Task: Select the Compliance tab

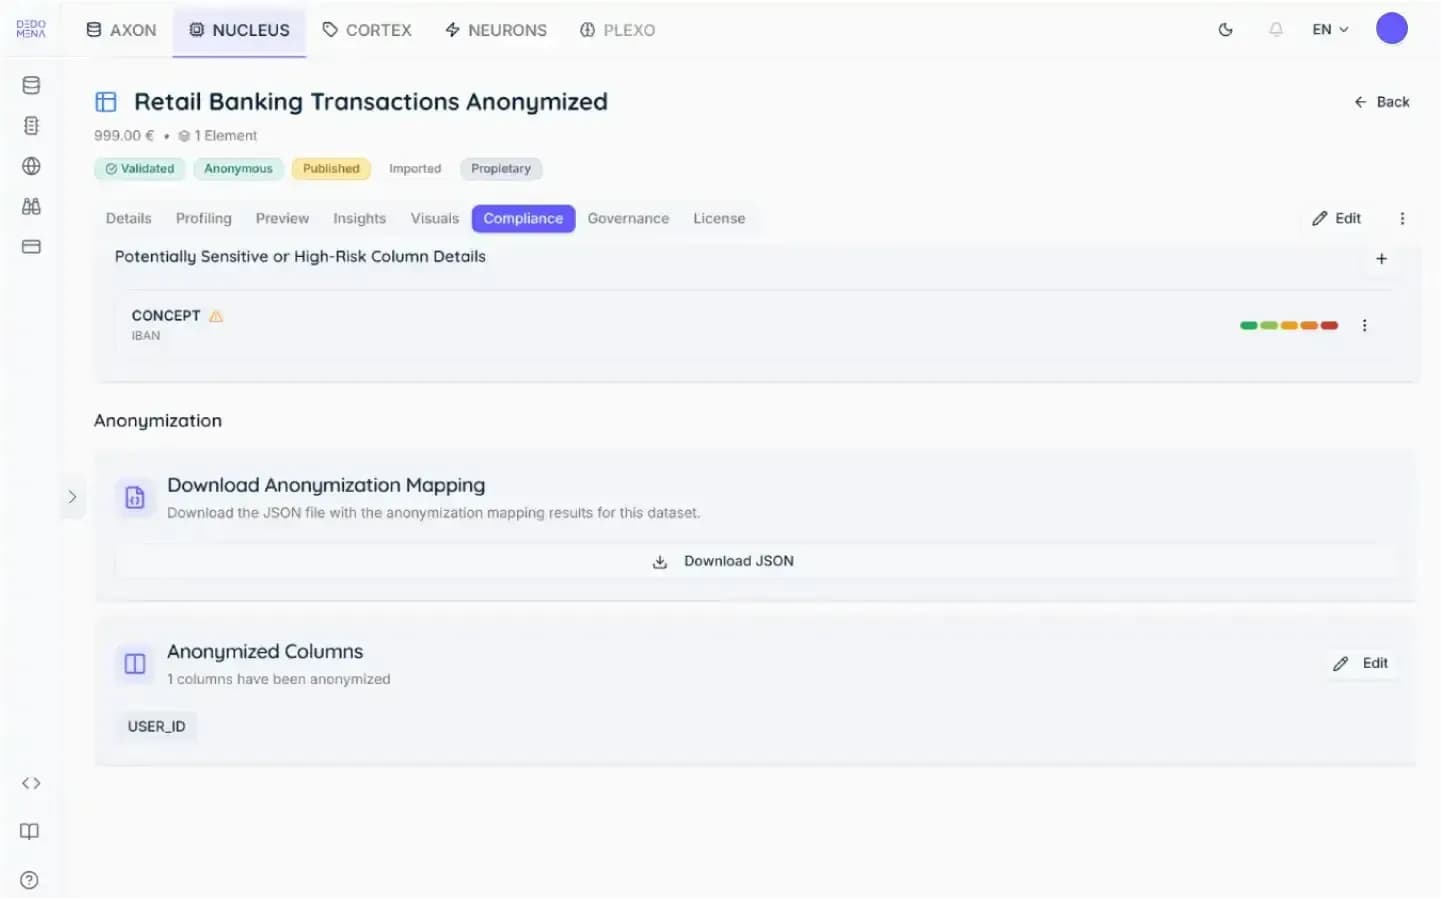Action: [523, 218]
